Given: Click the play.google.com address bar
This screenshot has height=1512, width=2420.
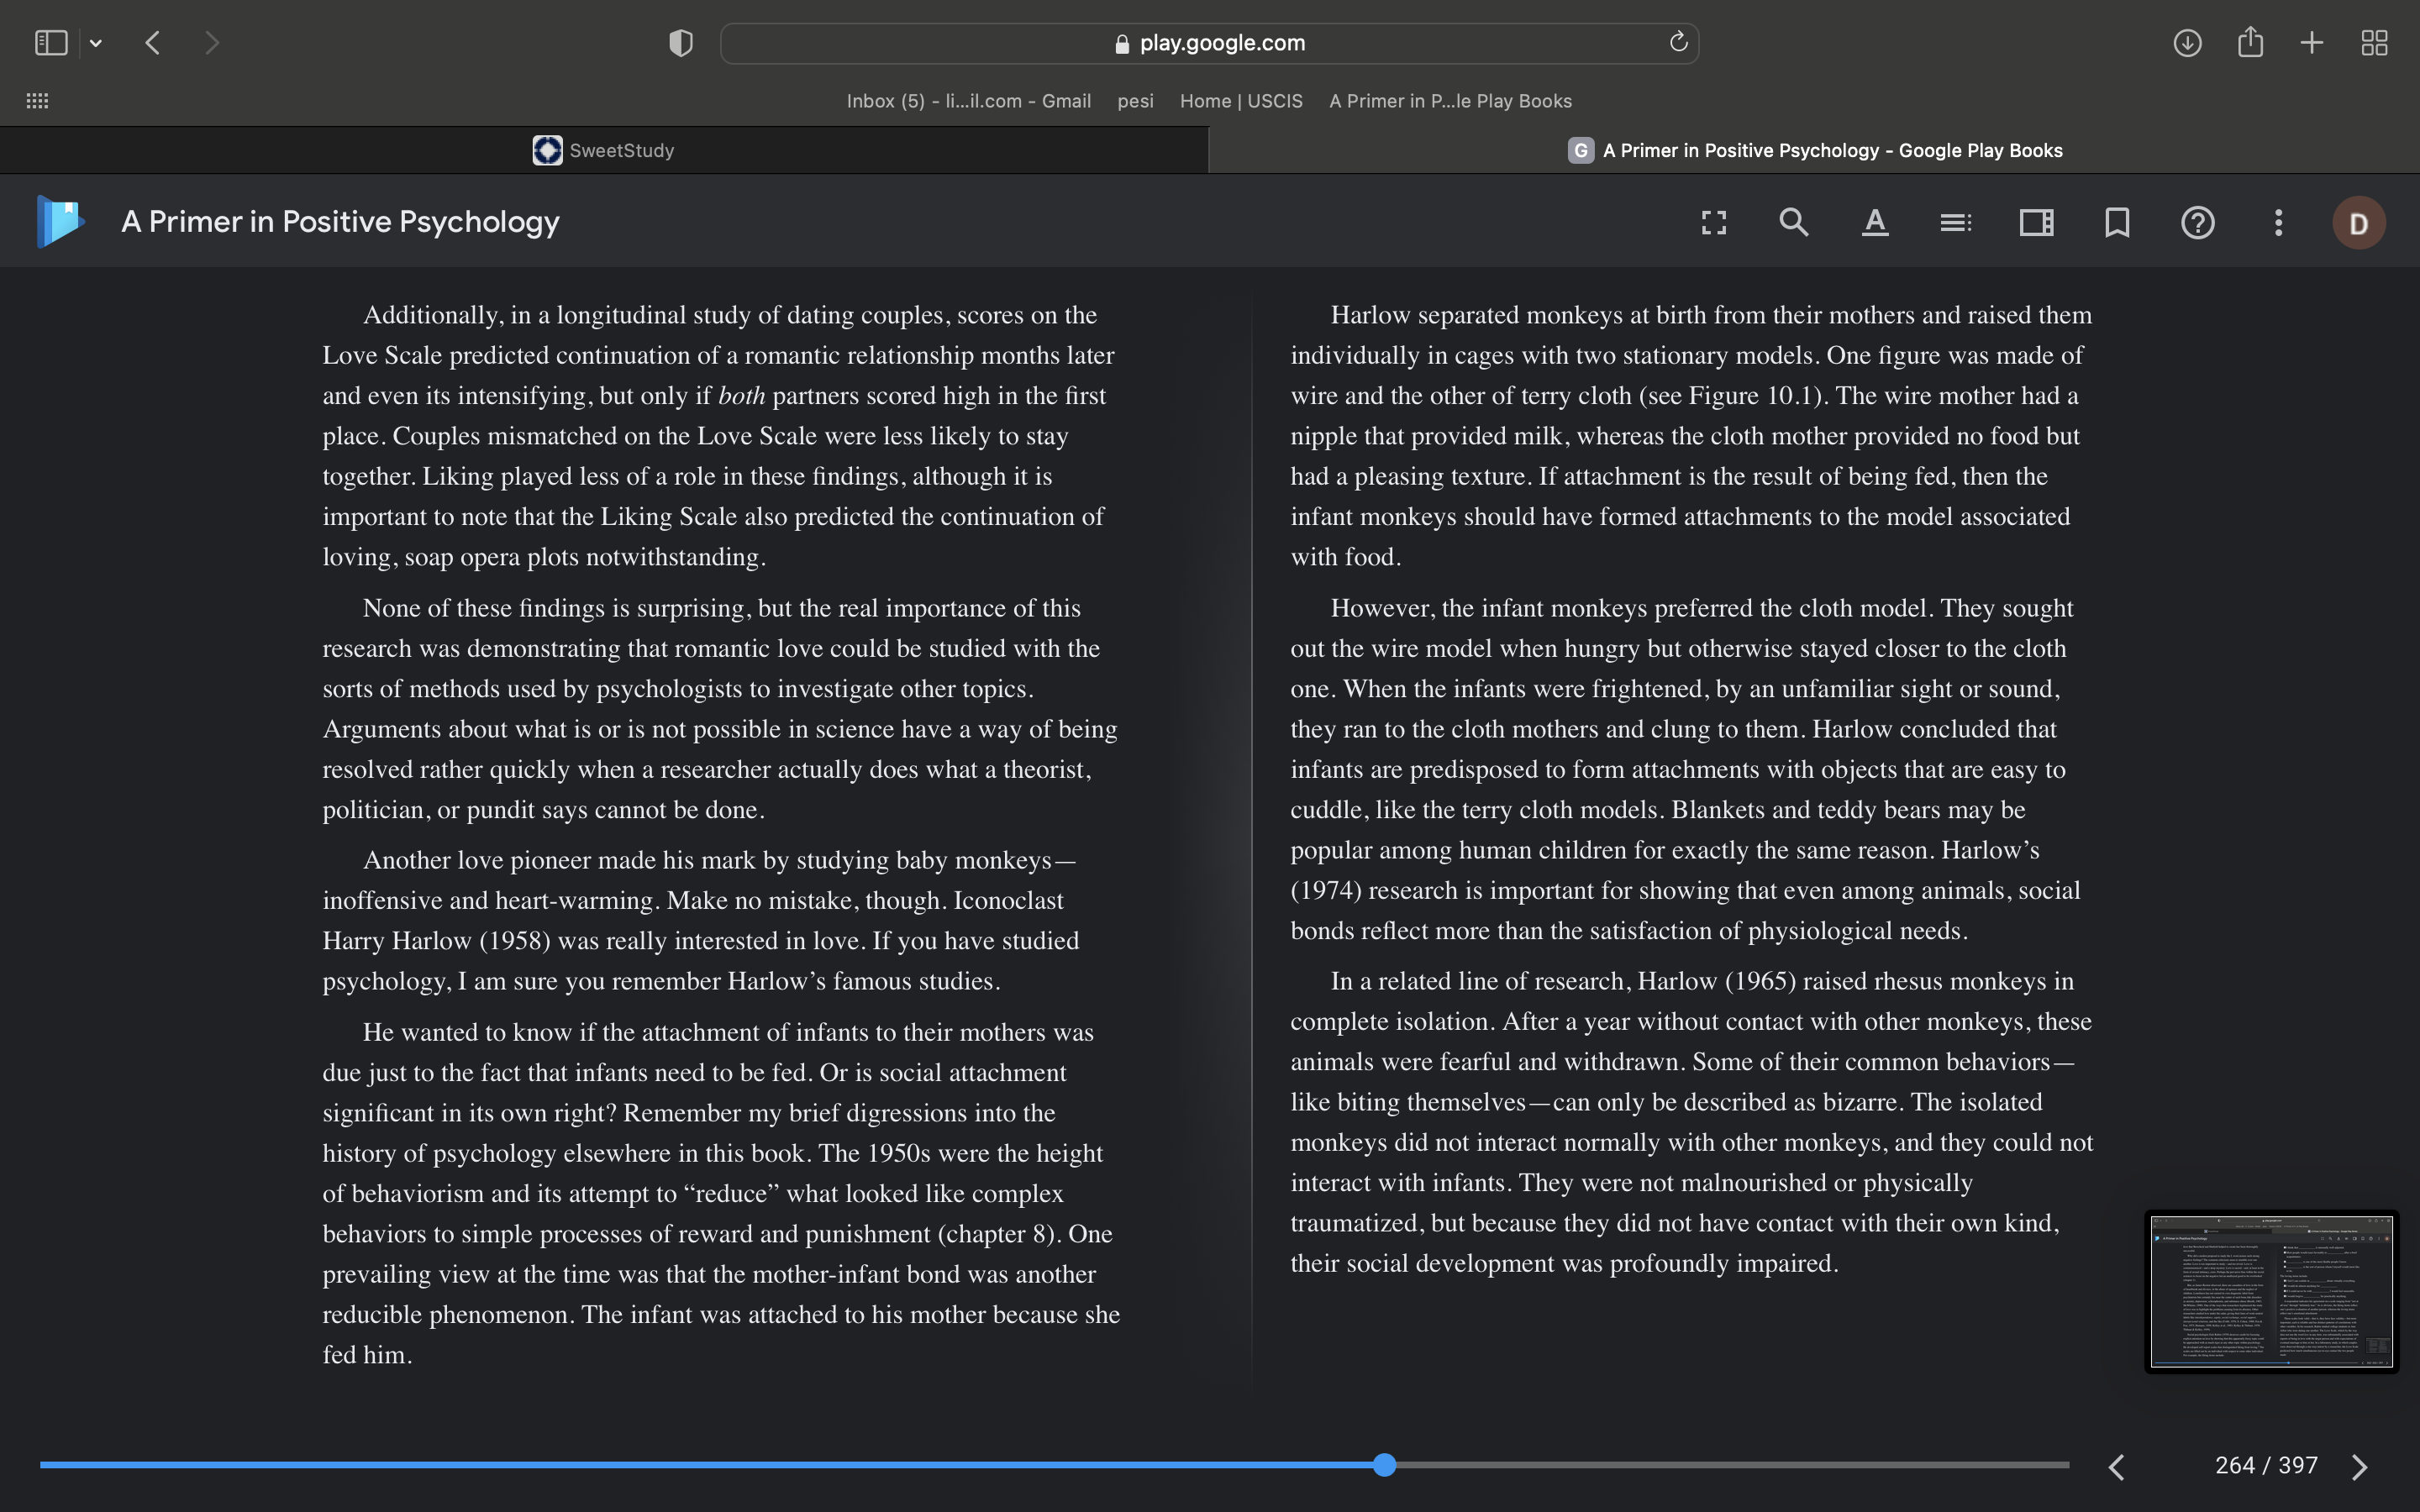Looking at the screenshot, I should [x=1209, y=43].
